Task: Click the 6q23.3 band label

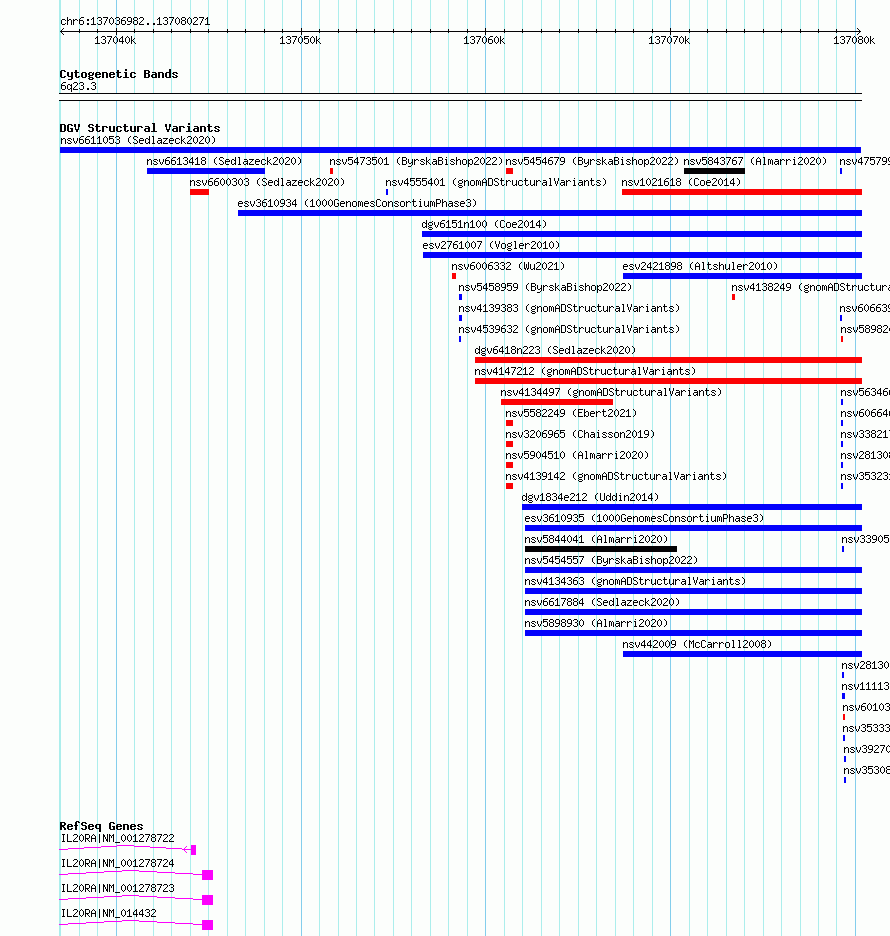Action: click(x=78, y=87)
